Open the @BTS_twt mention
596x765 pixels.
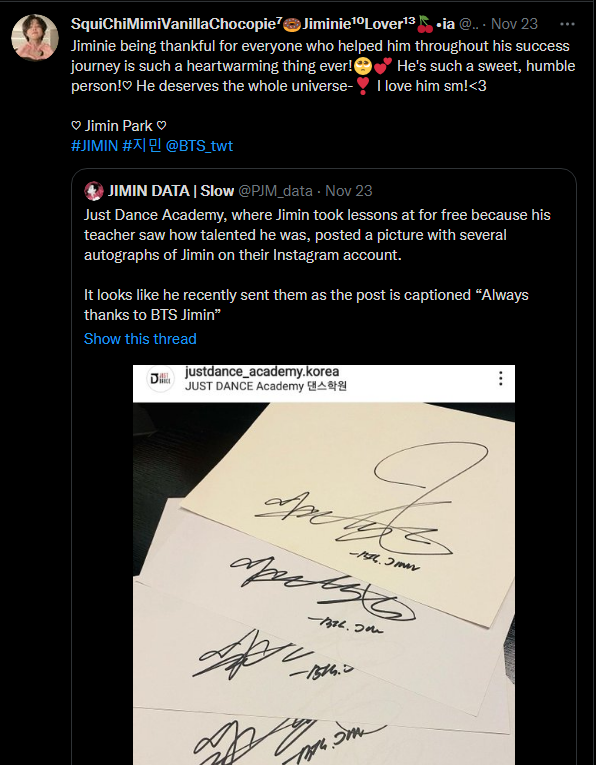[199, 146]
